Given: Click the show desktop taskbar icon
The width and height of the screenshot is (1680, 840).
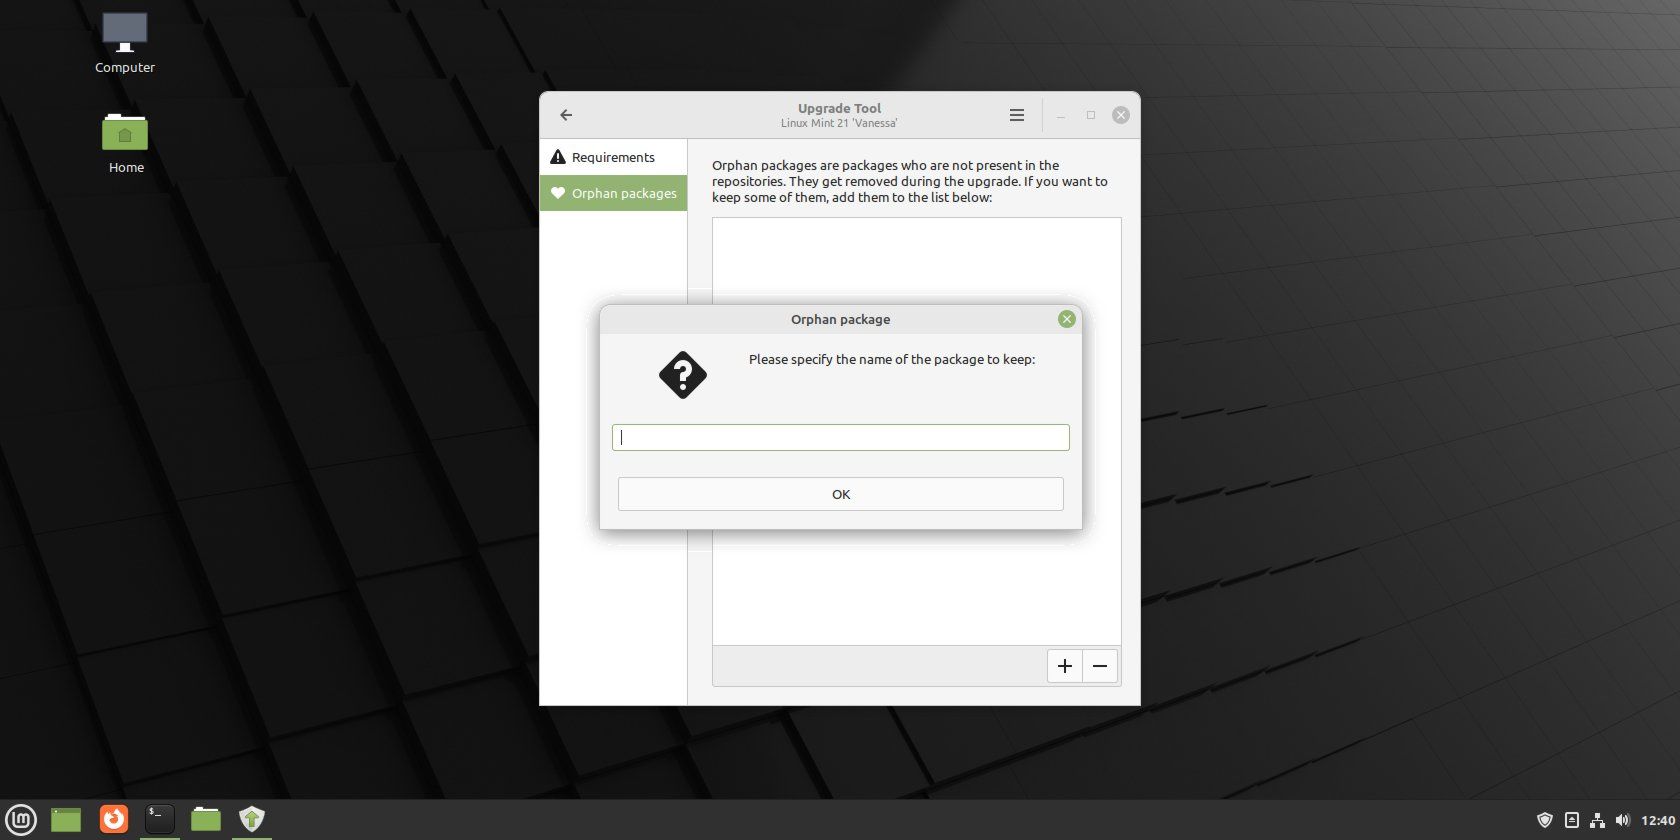Looking at the screenshot, I should [x=66, y=820].
